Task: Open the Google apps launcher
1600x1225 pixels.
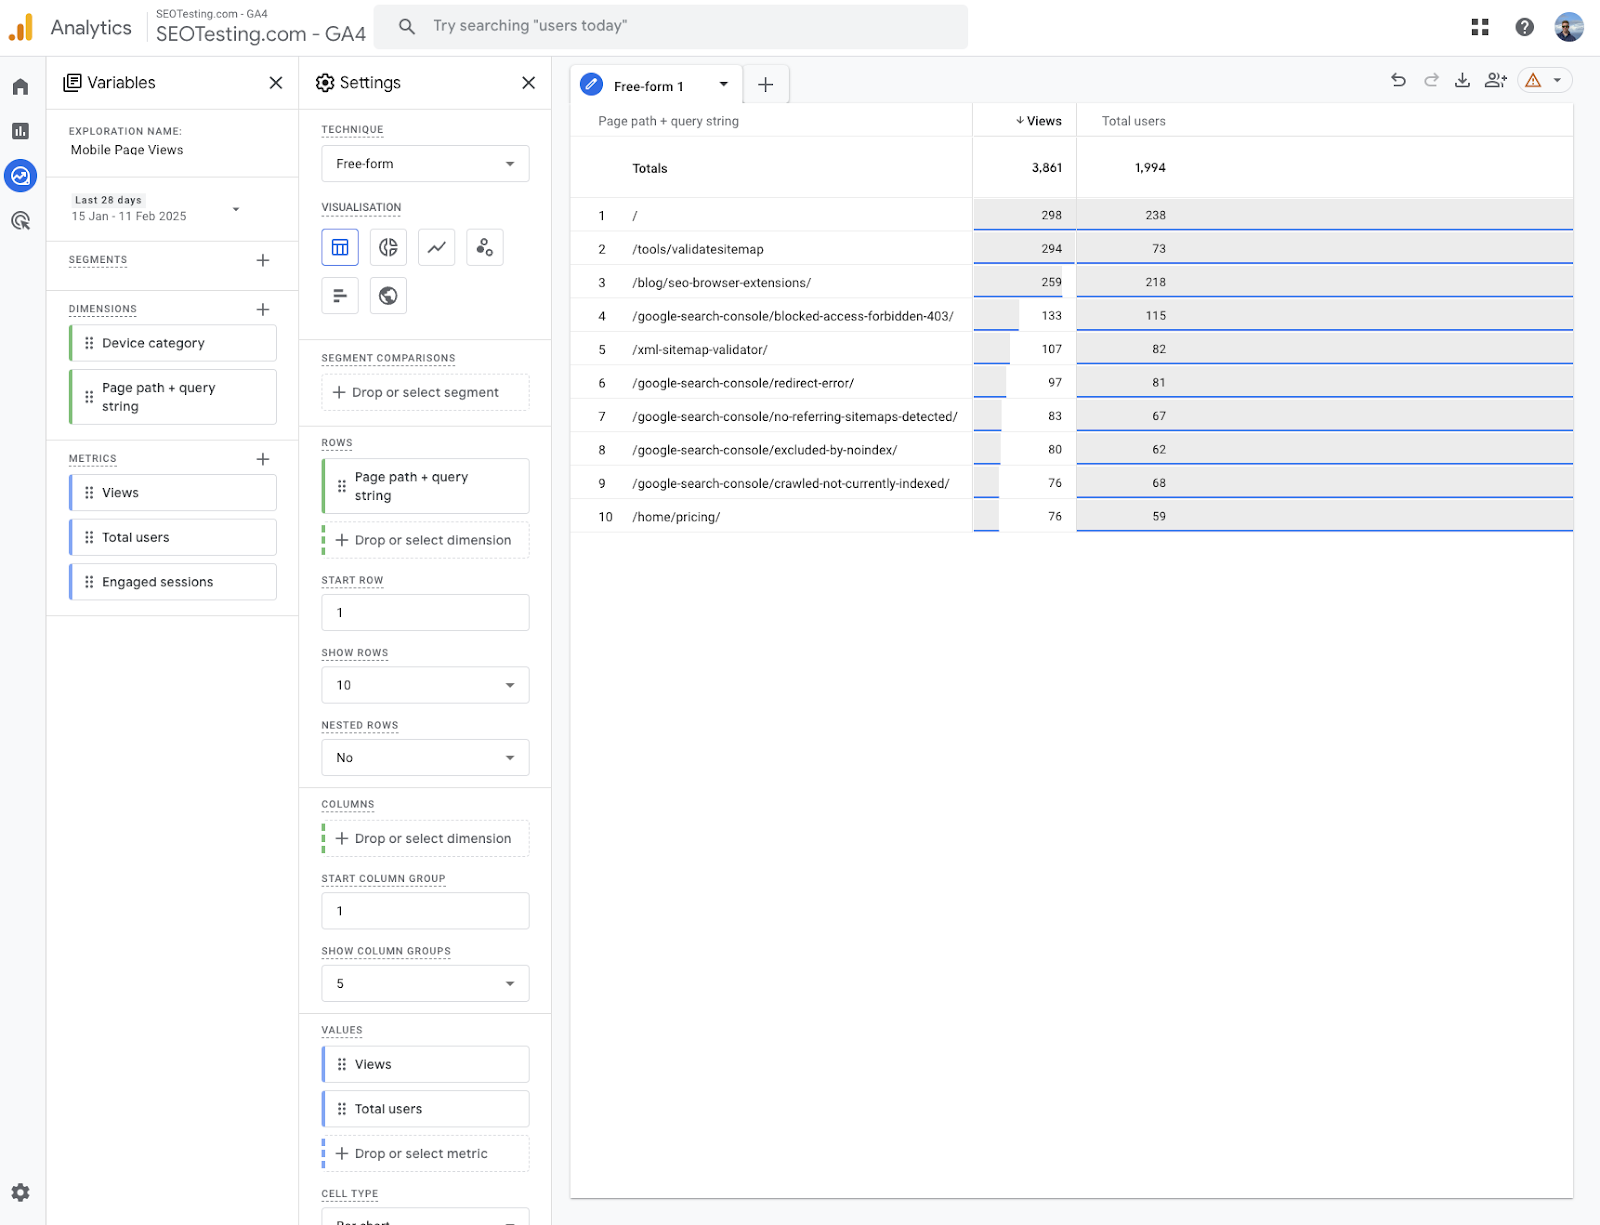Action: [1480, 27]
